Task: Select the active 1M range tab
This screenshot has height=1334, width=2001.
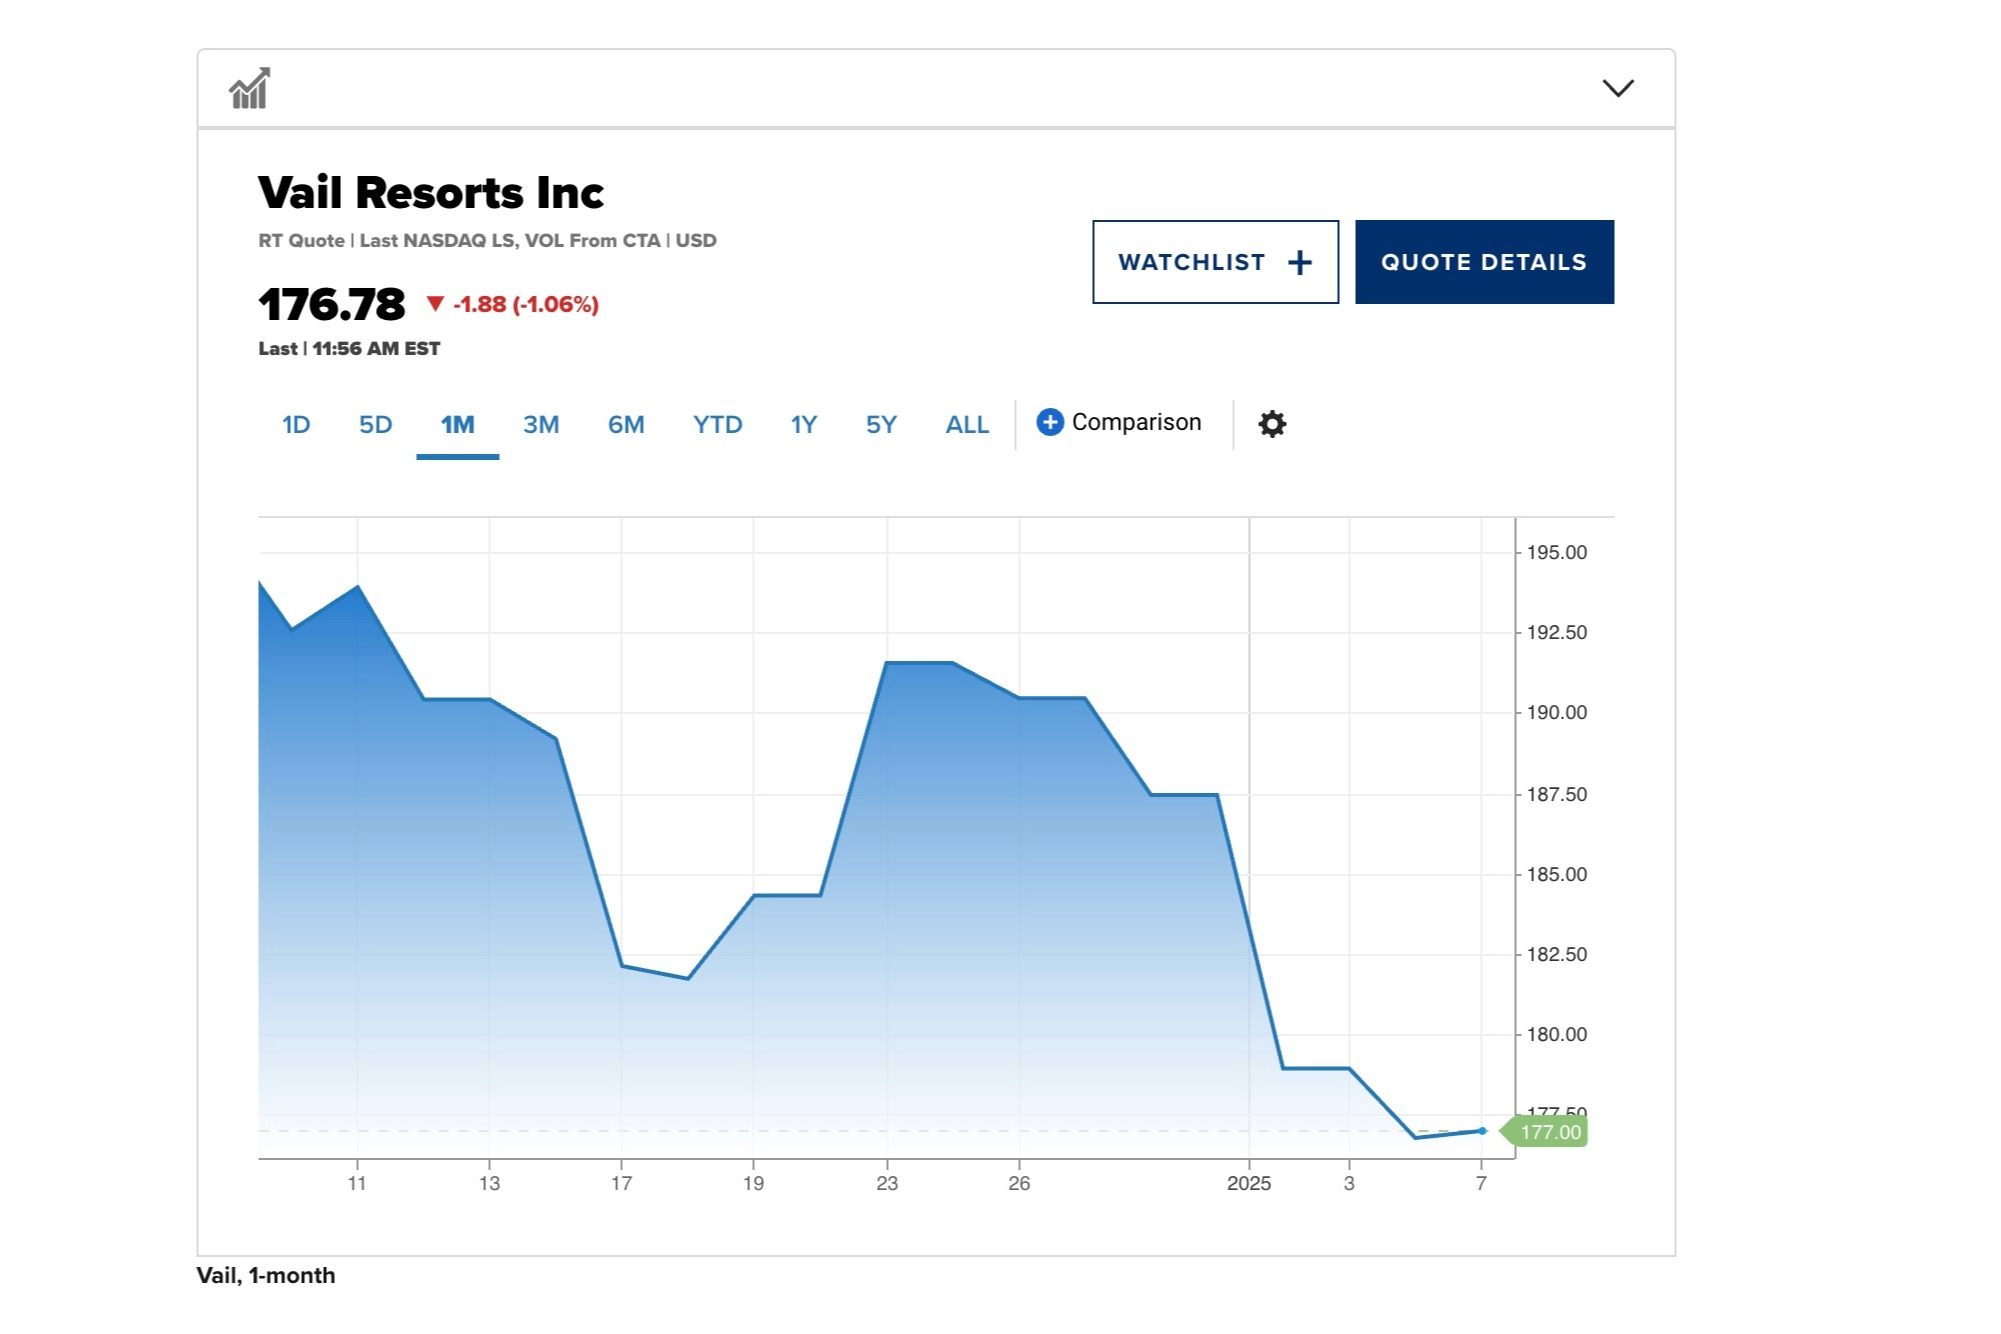Action: click(457, 425)
